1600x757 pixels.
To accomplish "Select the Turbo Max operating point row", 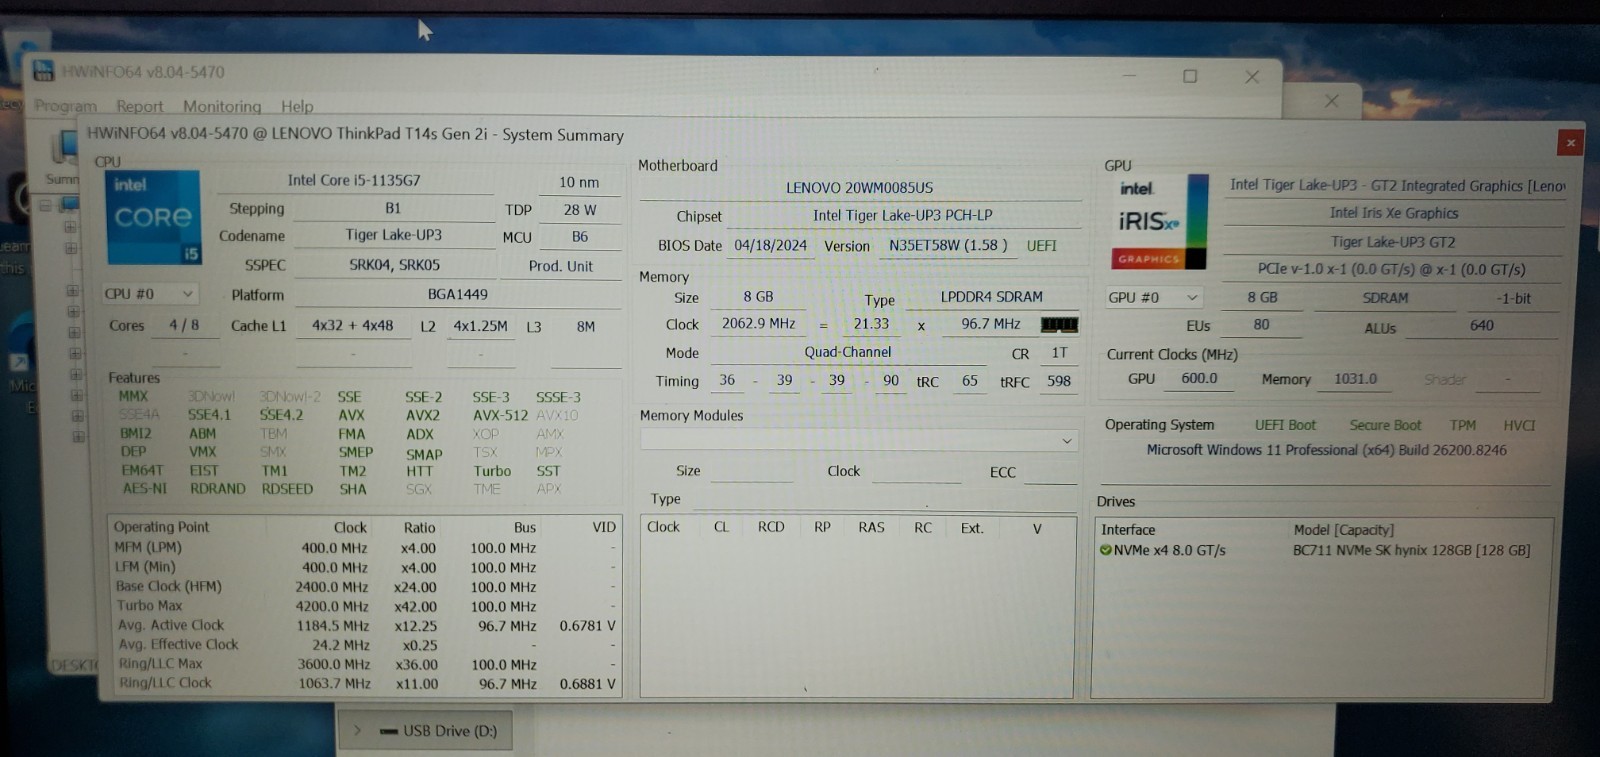I will [x=365, y=606].
